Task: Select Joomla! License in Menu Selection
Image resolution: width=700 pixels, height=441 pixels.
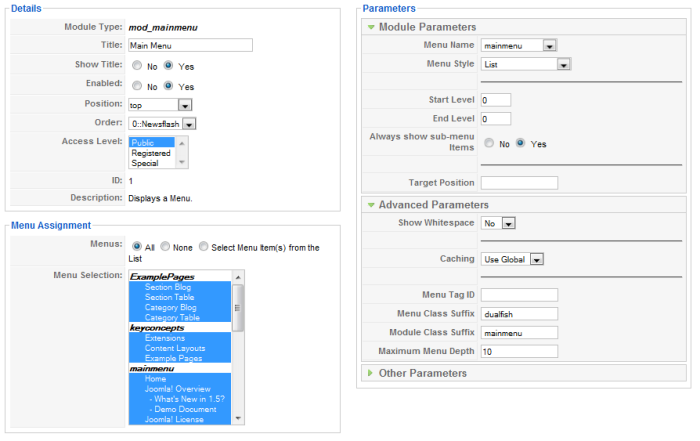Action: tap(180, 419)
